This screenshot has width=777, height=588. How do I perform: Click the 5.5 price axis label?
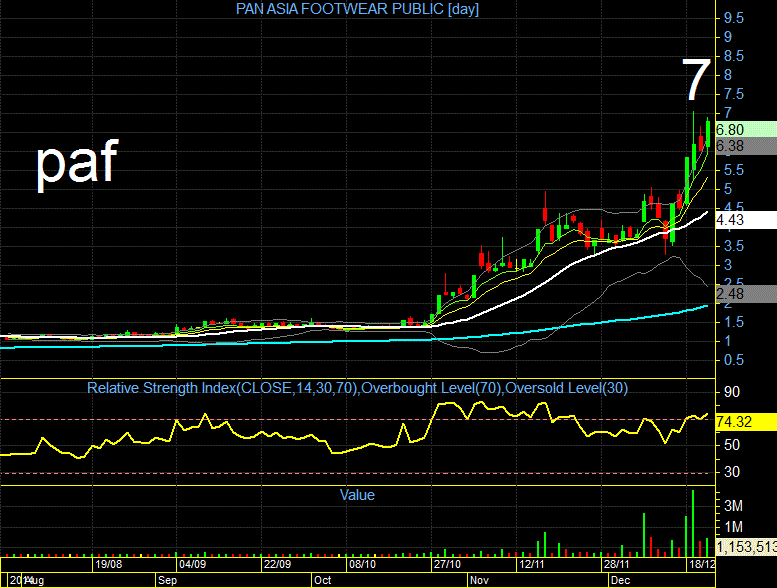coord(734,170)
